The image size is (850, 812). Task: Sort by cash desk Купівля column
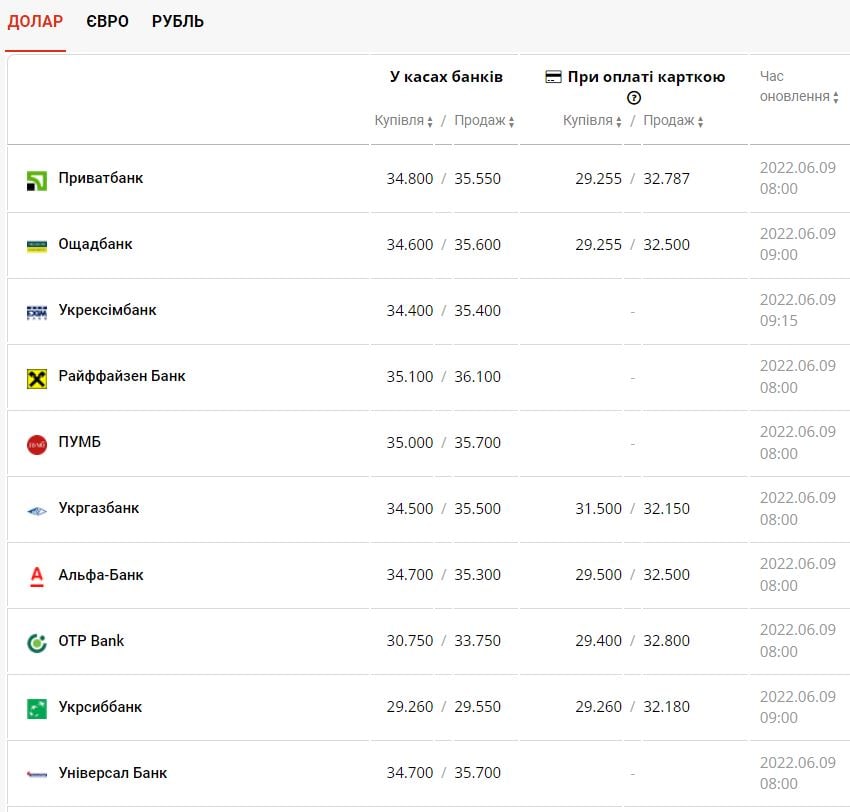pyautogui.click(x=404, y=121)
